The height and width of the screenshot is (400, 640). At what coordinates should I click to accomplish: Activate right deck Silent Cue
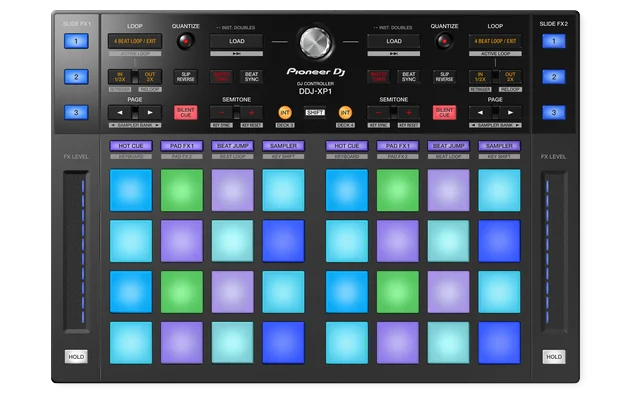[x=444, y=113]
